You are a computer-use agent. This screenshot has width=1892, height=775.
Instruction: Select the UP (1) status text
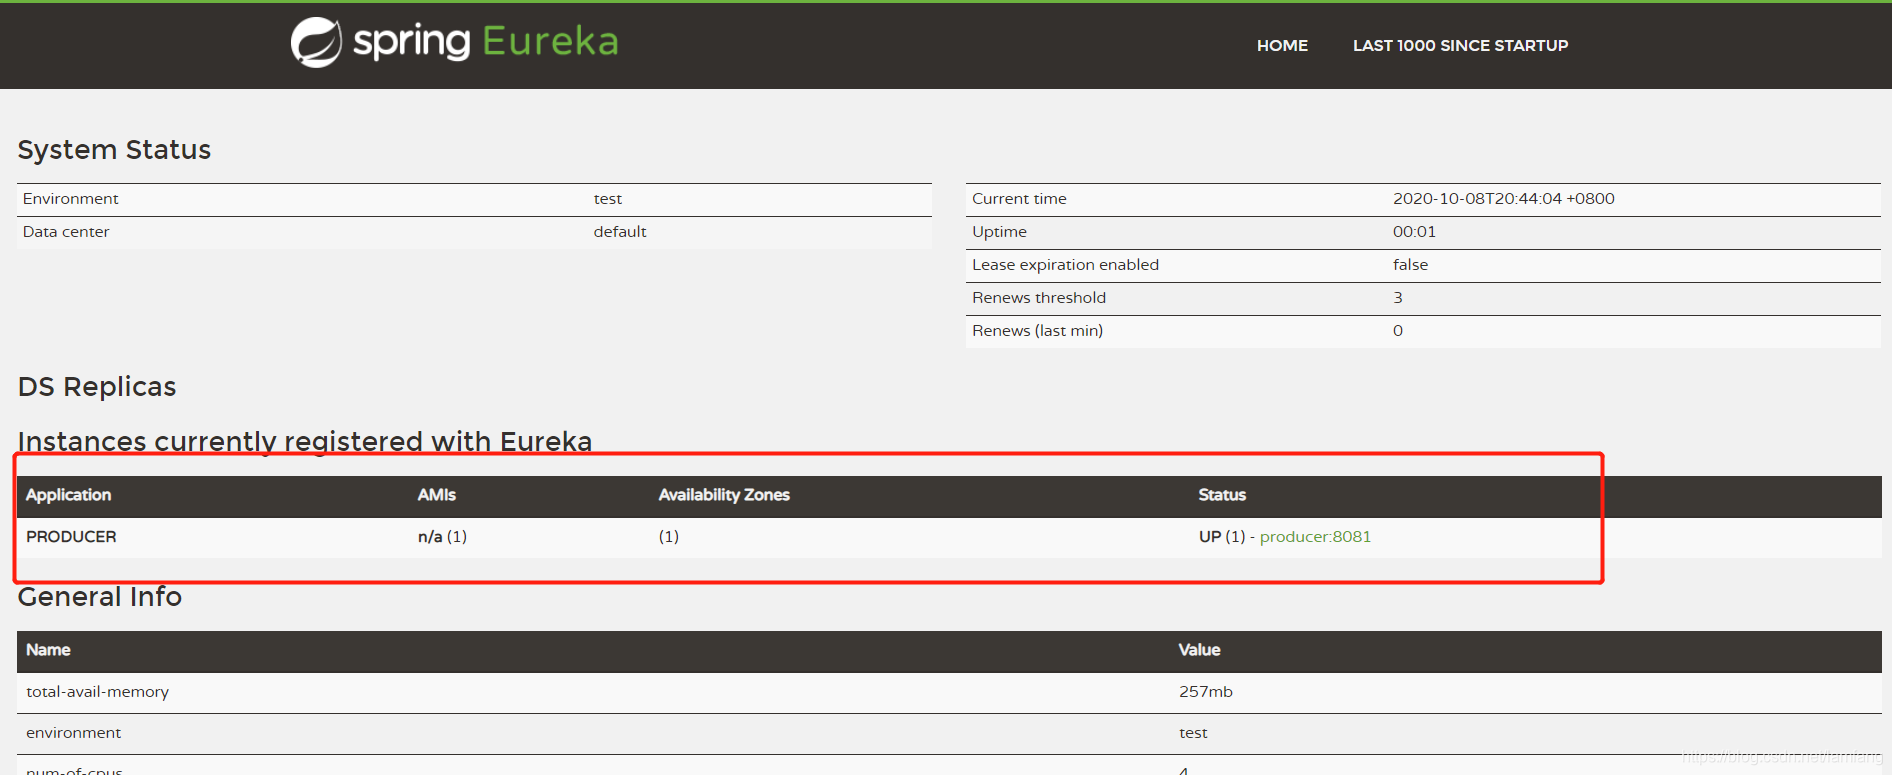coord(1222,536)
